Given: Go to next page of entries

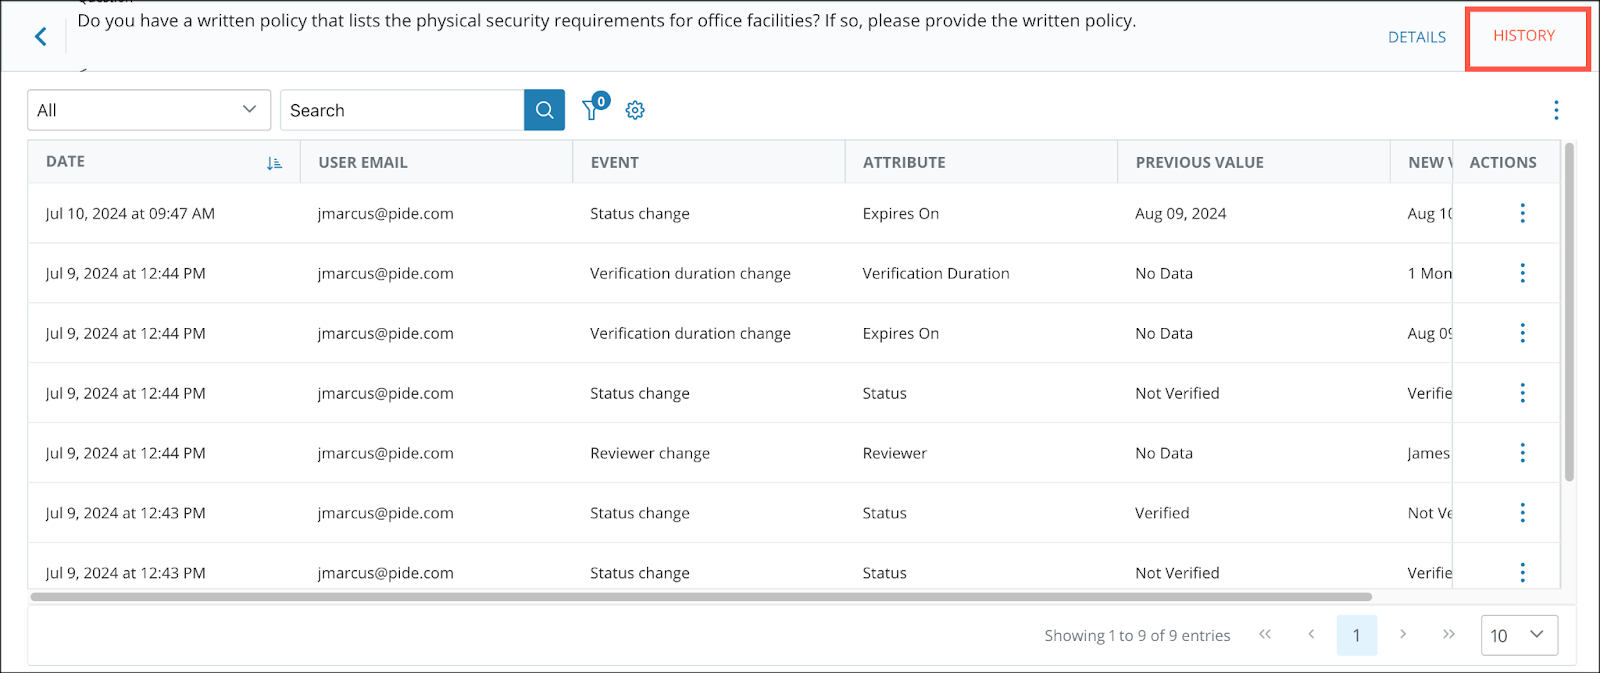Looking at the screenshot, I should tap(1403, 634).
